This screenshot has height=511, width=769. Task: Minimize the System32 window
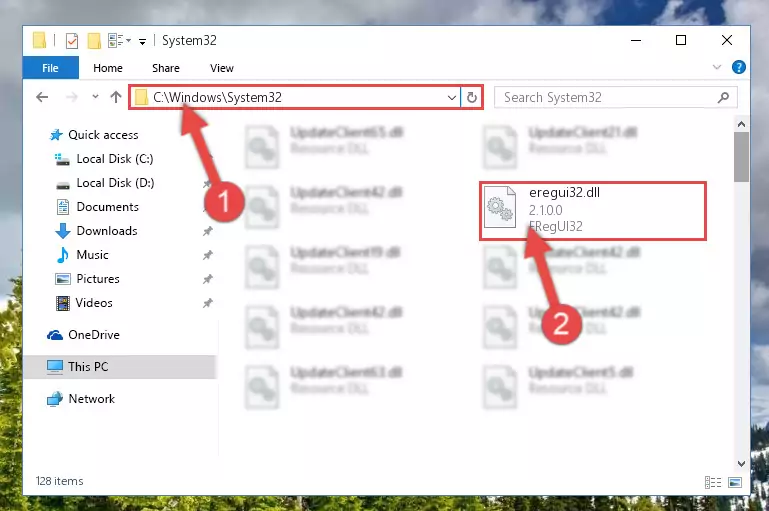(x=636, y=40)
